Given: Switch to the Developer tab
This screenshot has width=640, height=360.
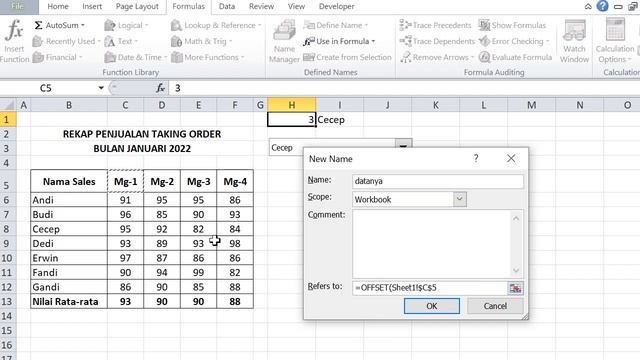Looking at the screenshot, I should pyautogui.click(x=337, y=7).
